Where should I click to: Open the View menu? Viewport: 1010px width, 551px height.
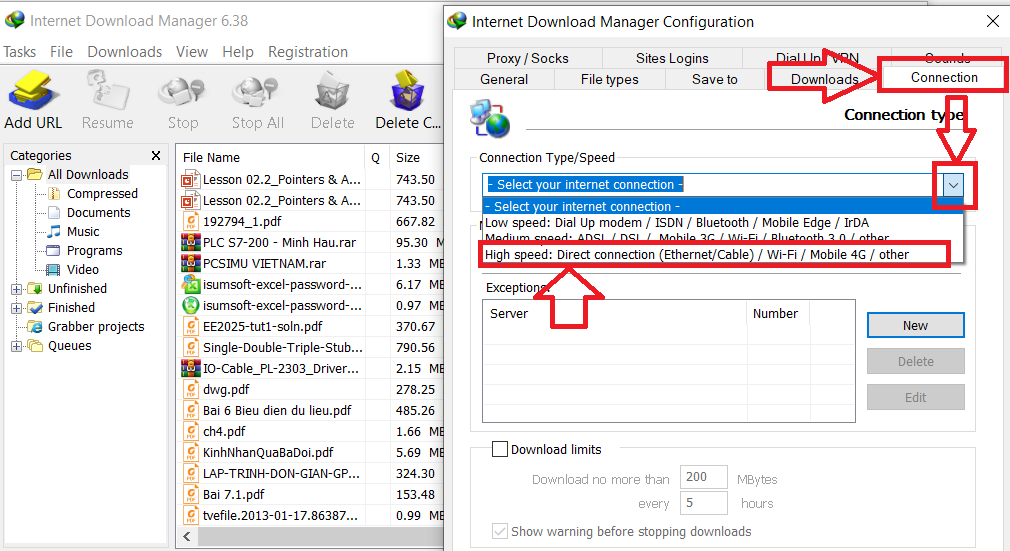tap(192, 52)
